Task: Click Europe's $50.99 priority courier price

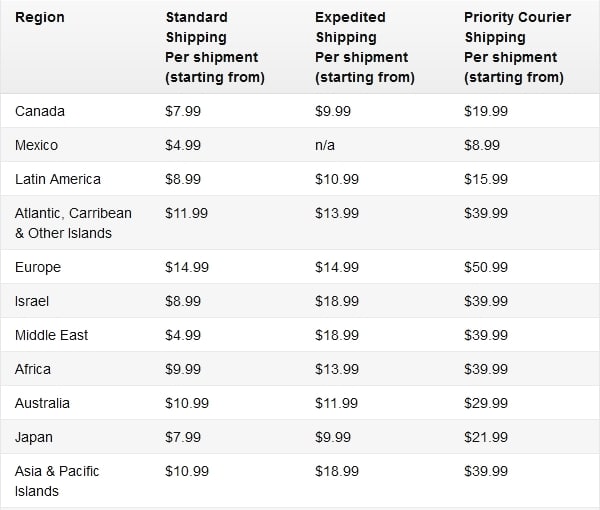Action: [x=486, y=267]
